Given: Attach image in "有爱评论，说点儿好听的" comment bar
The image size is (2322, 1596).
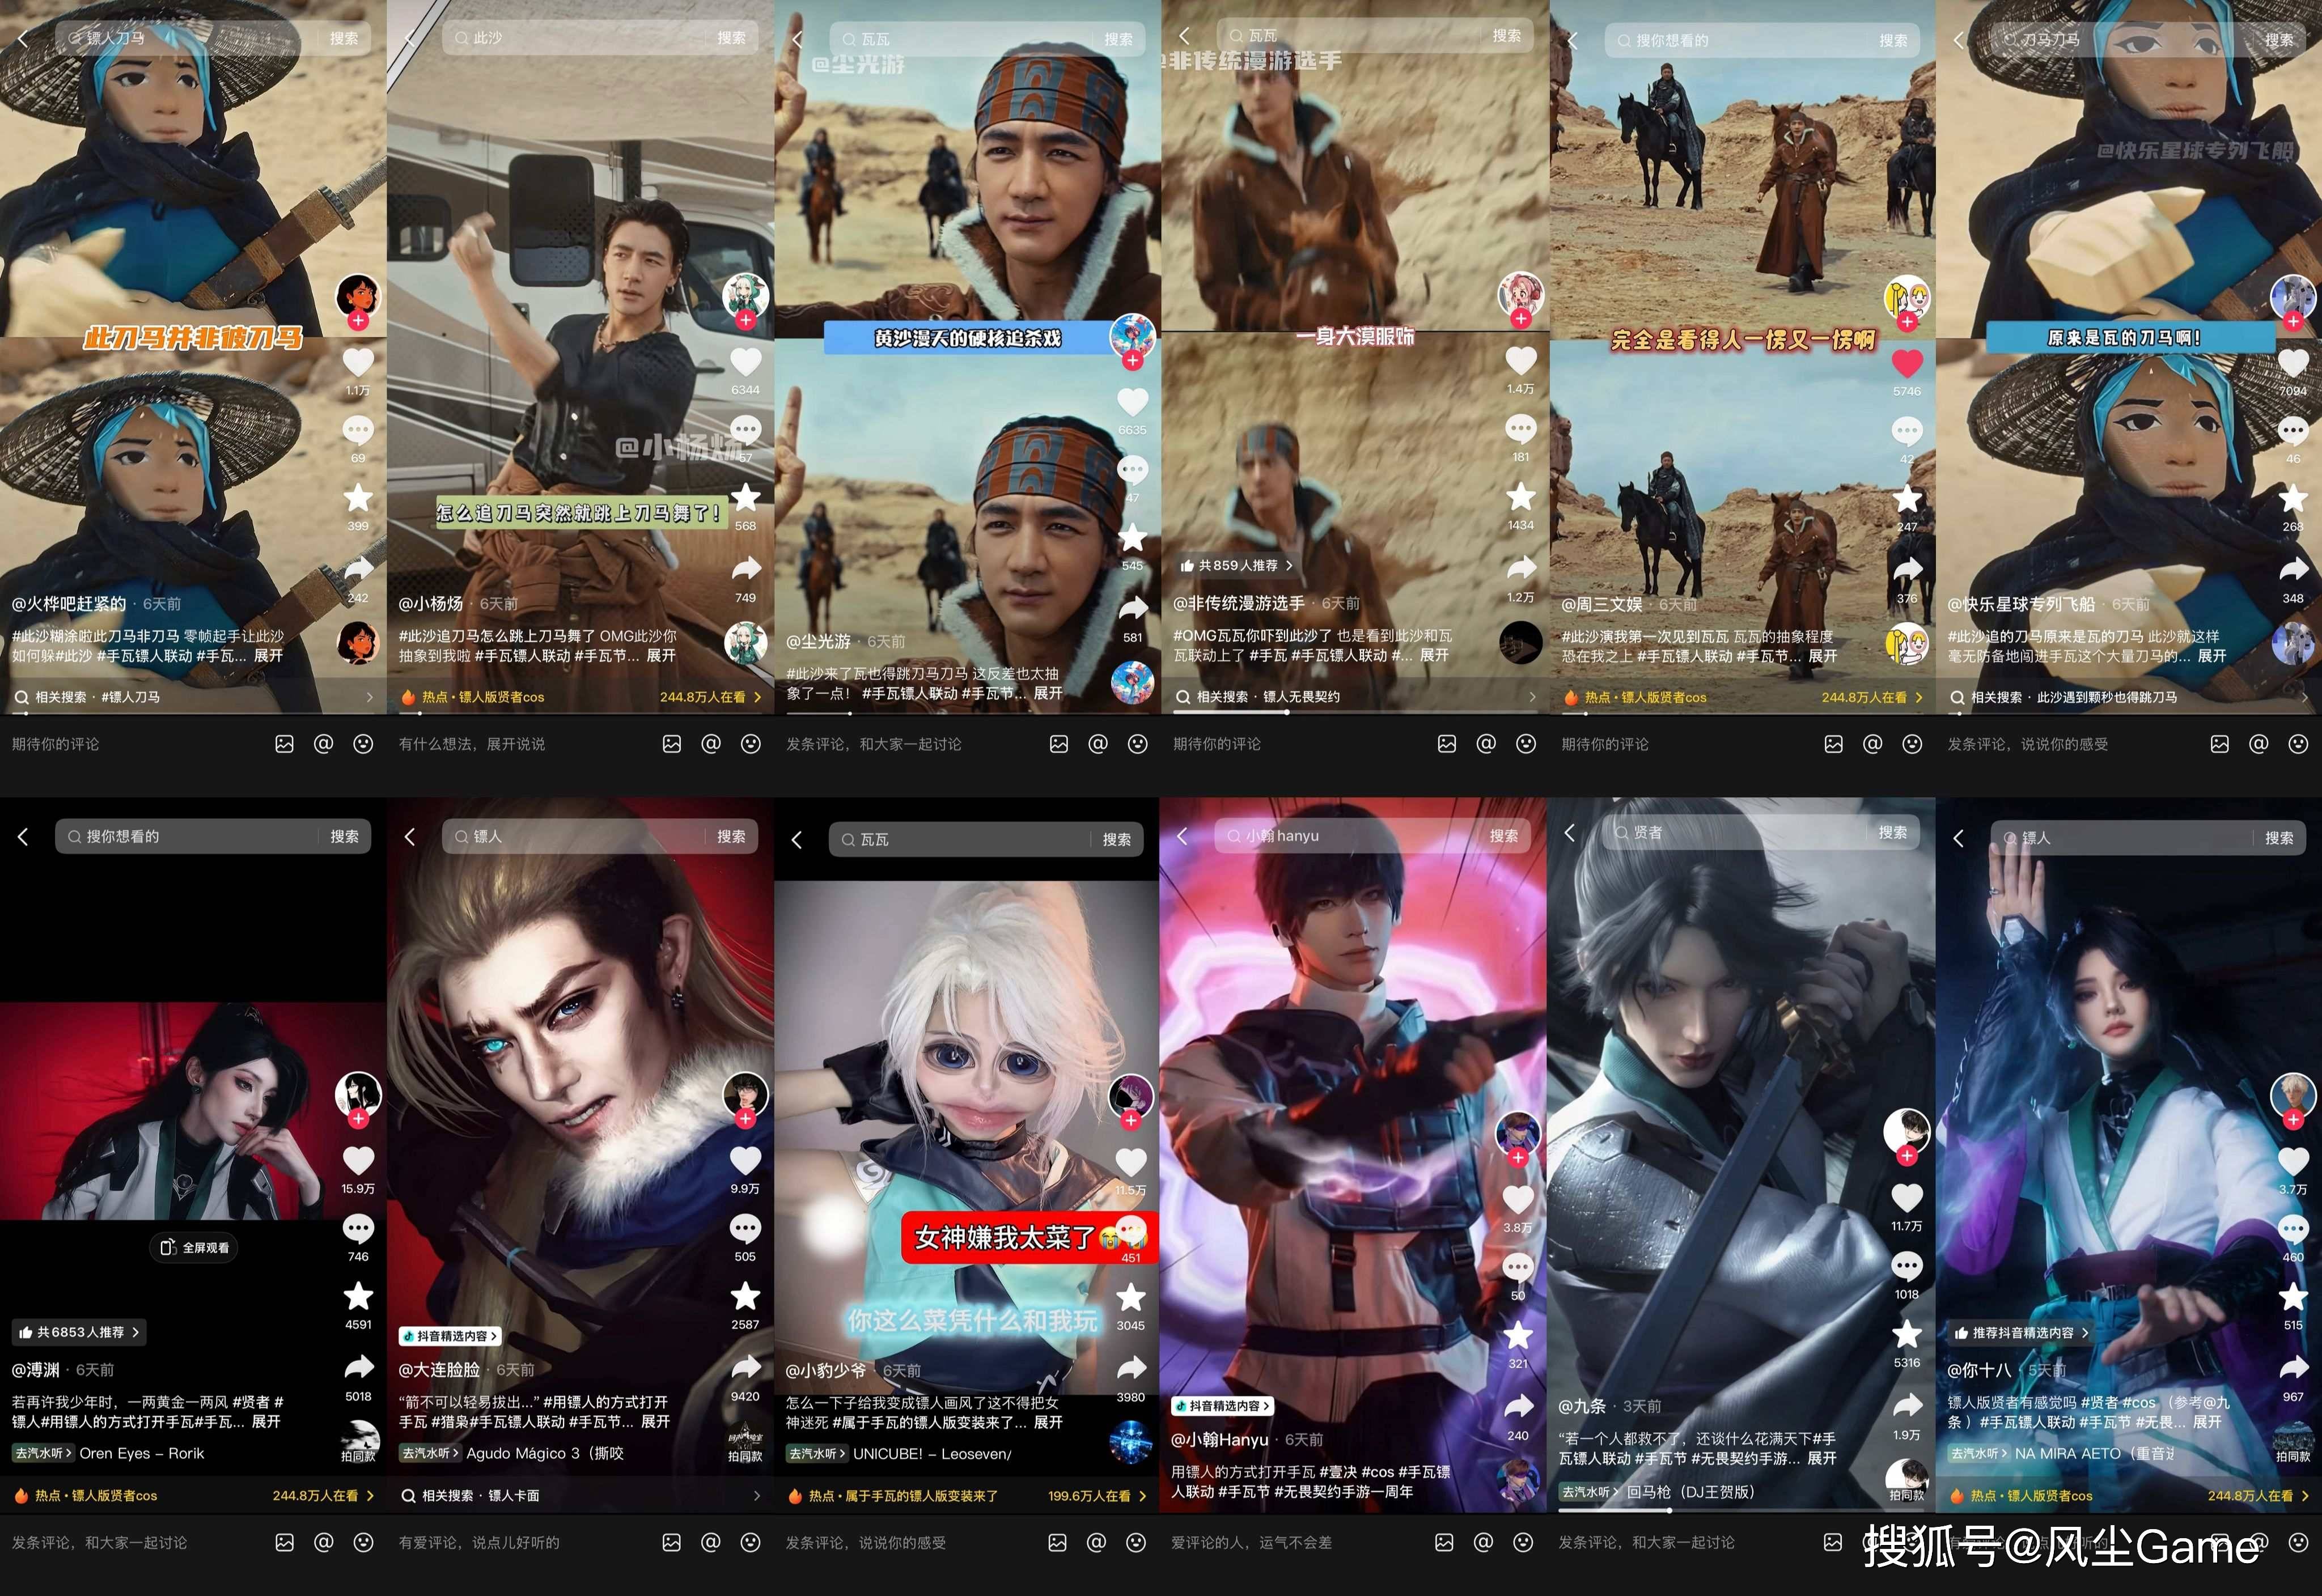Looking at the screenshot, I should [x=672, y=1542].
